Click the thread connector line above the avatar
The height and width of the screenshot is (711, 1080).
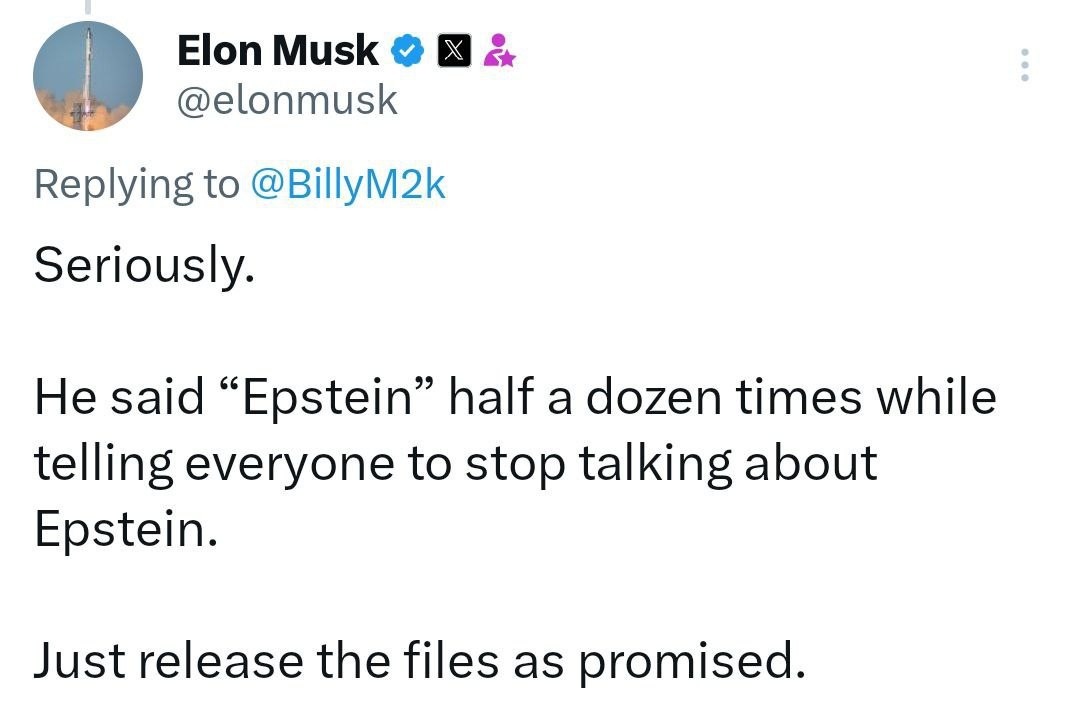87,7
